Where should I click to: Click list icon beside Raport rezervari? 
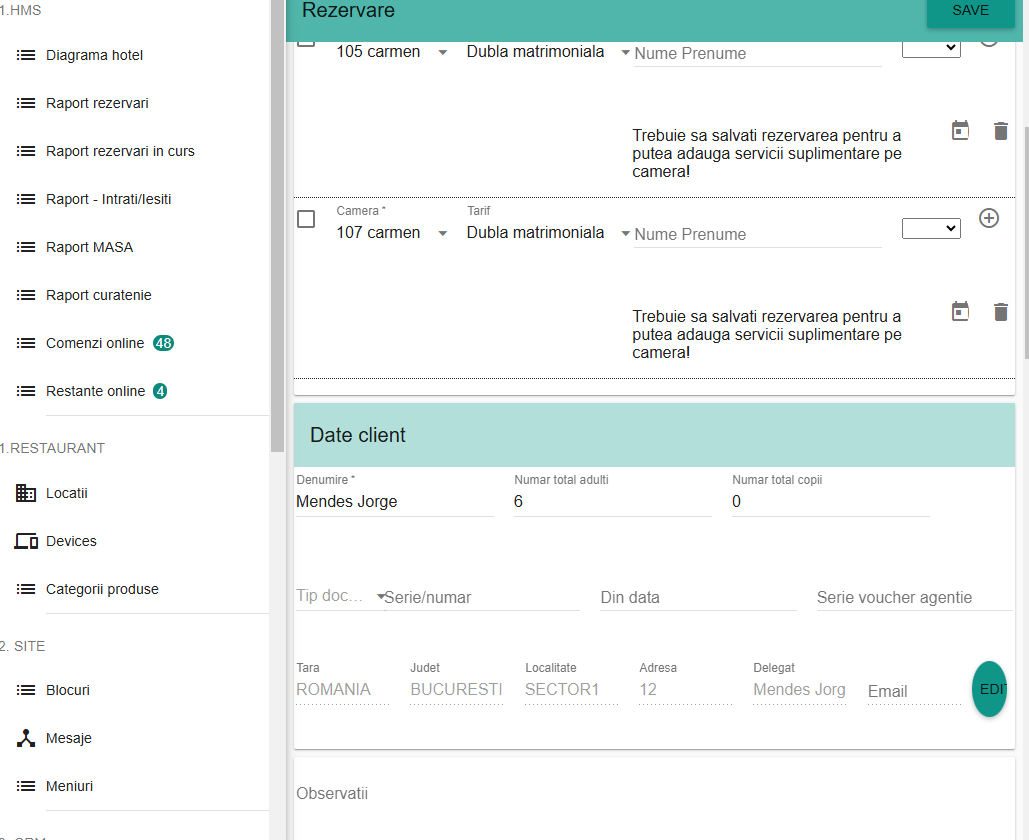point(26,103)
